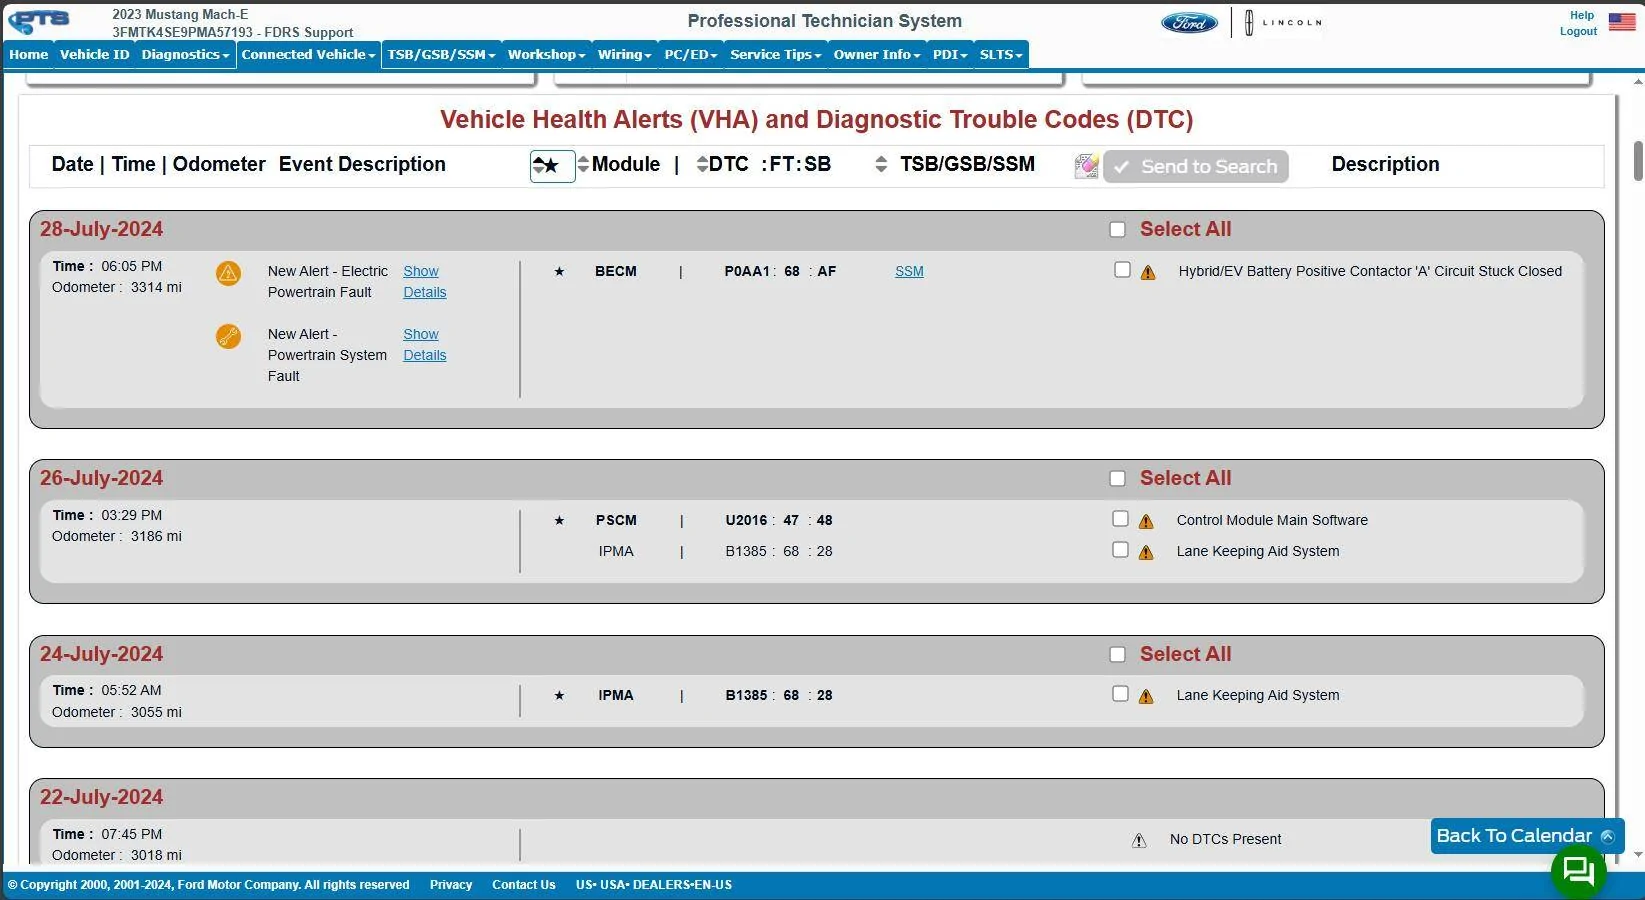Expand the PC/ED menu
This screenshot has height=900, width=1645.
coord(691,55)
